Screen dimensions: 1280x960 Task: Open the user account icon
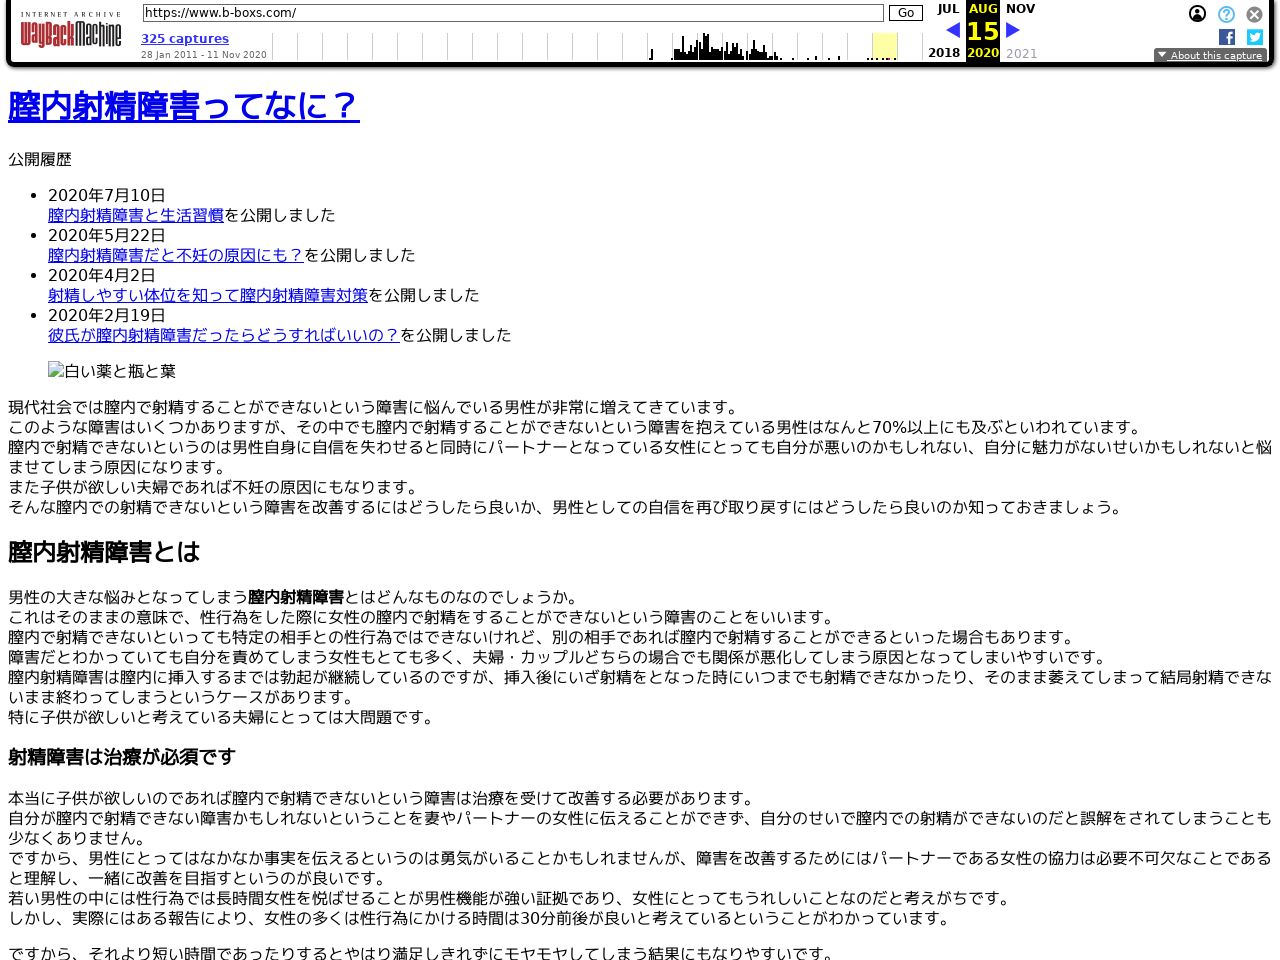(x=1197, y=14)
